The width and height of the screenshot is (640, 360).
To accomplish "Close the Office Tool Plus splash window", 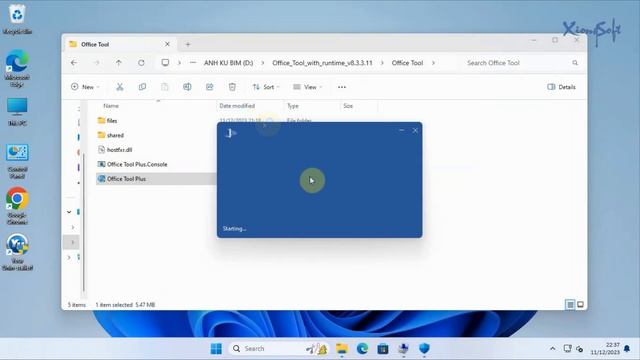I will tap(415, 131).
